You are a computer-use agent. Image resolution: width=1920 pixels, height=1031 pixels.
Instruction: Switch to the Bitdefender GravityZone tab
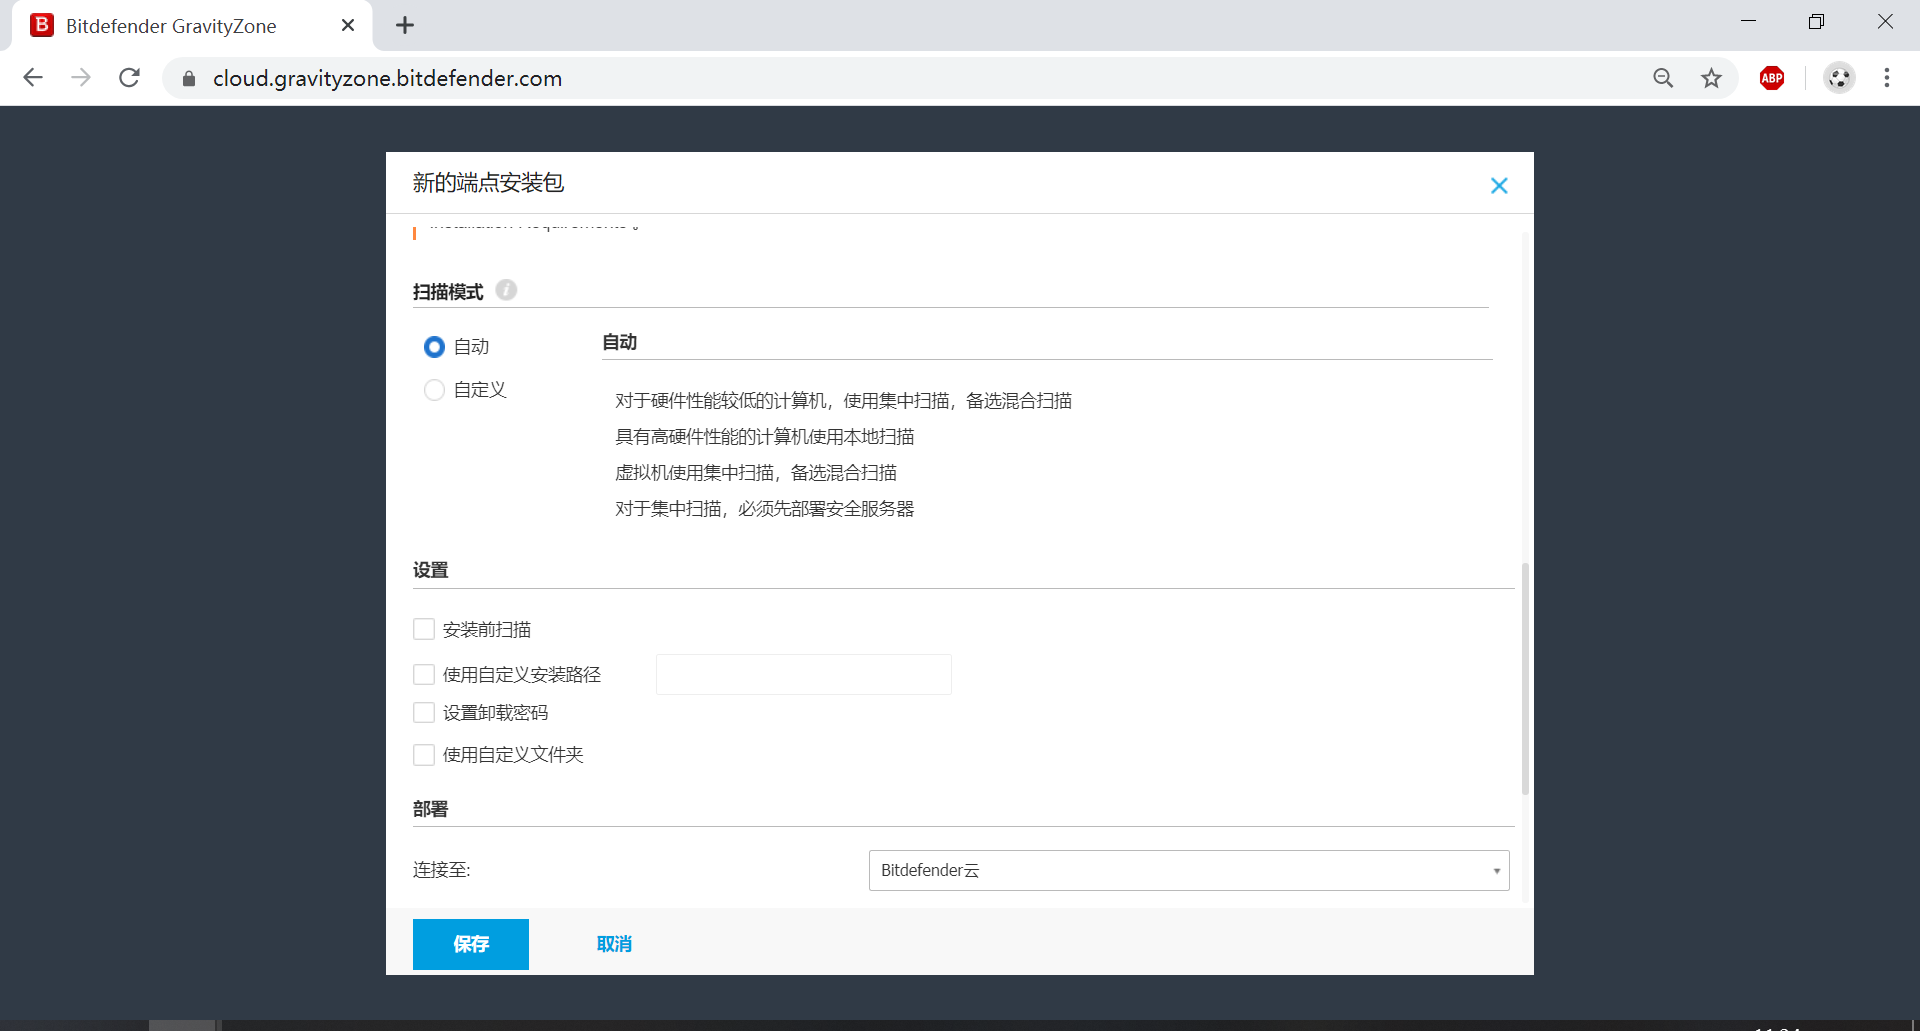tap(192, 26)
